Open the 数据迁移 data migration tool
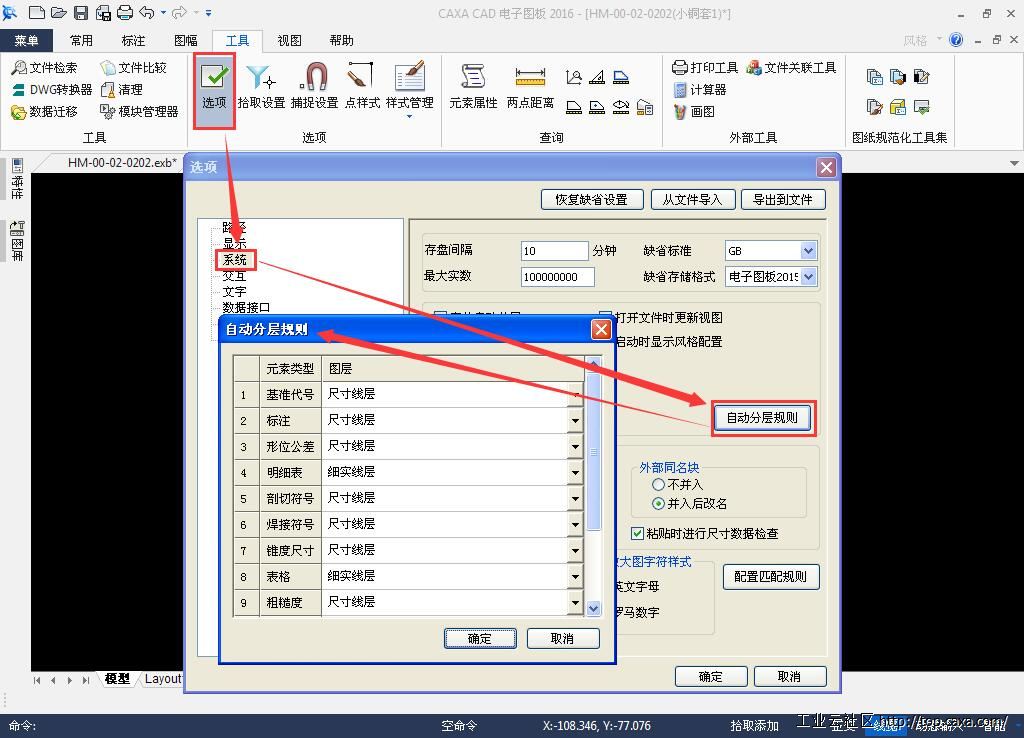The height and width of the screenshot is (738, 1024). coord(44,112)
